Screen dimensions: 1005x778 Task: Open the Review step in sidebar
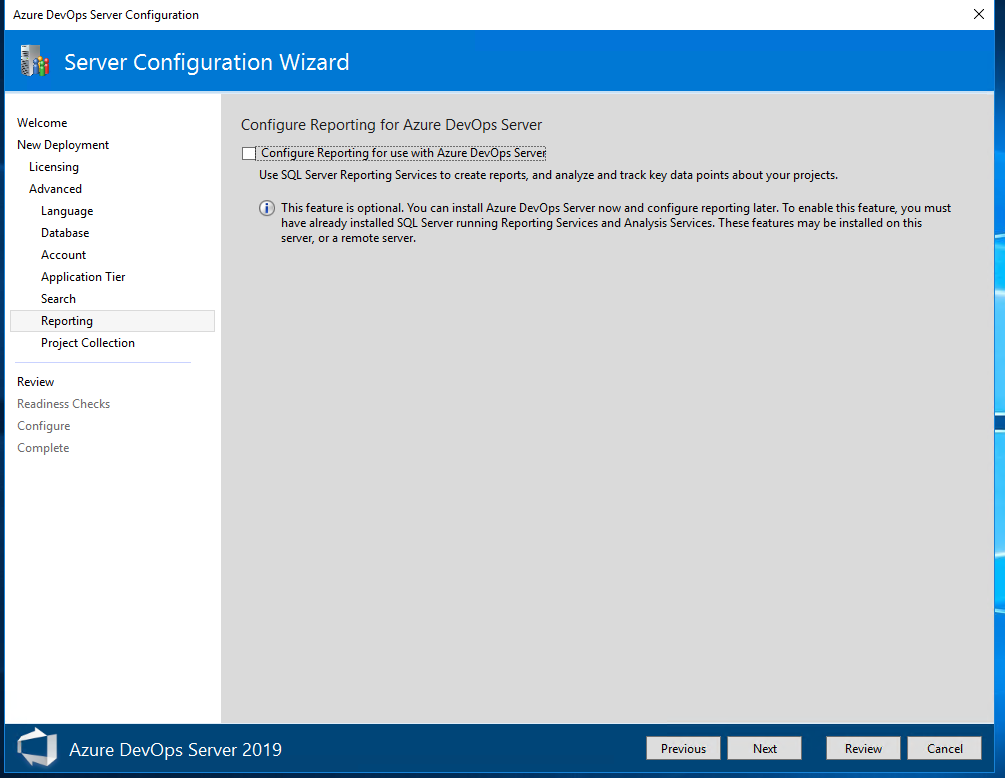coord(36,381)
